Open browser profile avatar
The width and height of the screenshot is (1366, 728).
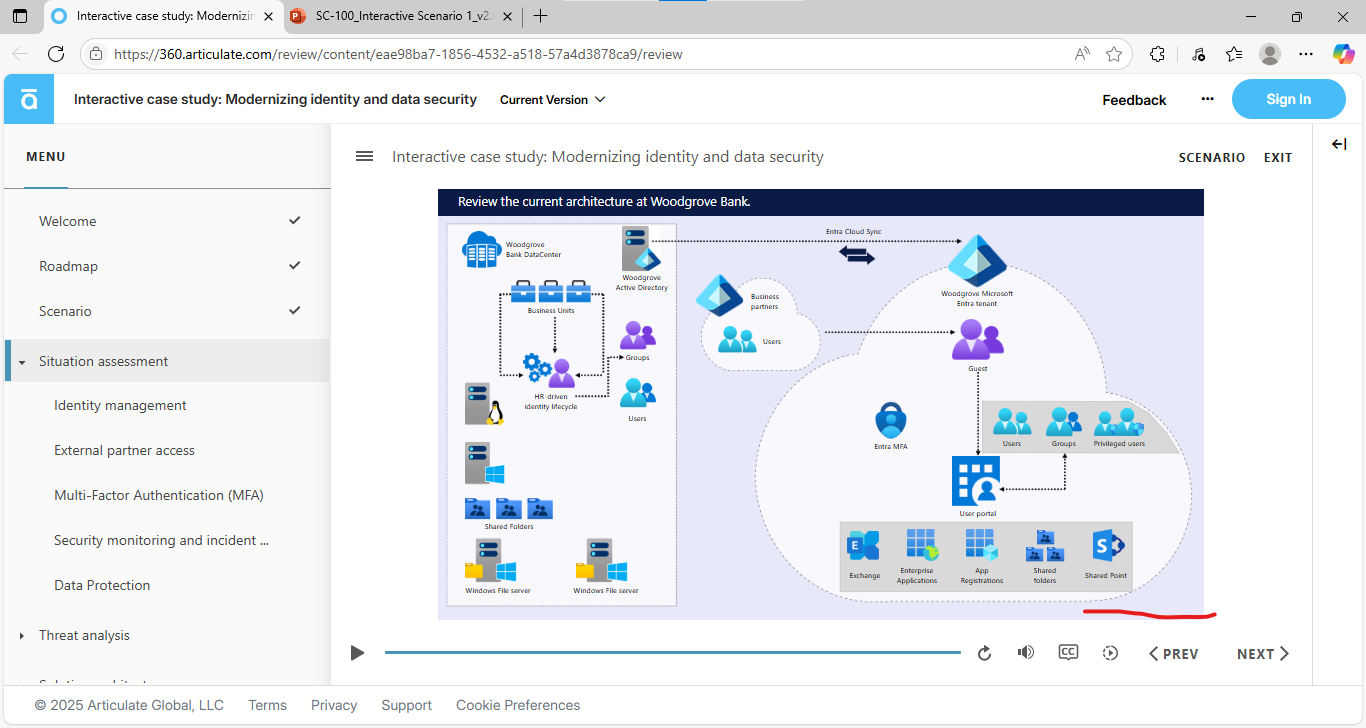tap(1270, 54)
